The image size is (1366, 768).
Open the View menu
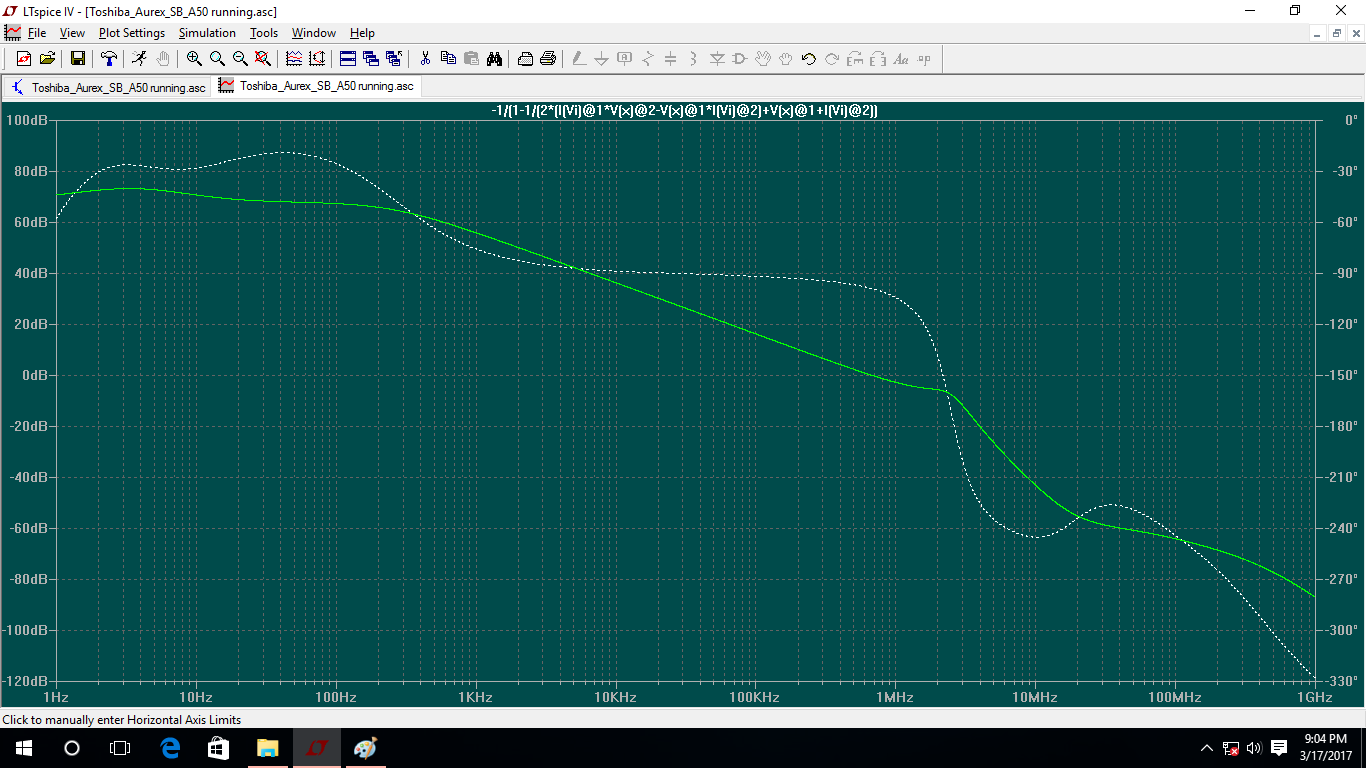tap(72, 33)
